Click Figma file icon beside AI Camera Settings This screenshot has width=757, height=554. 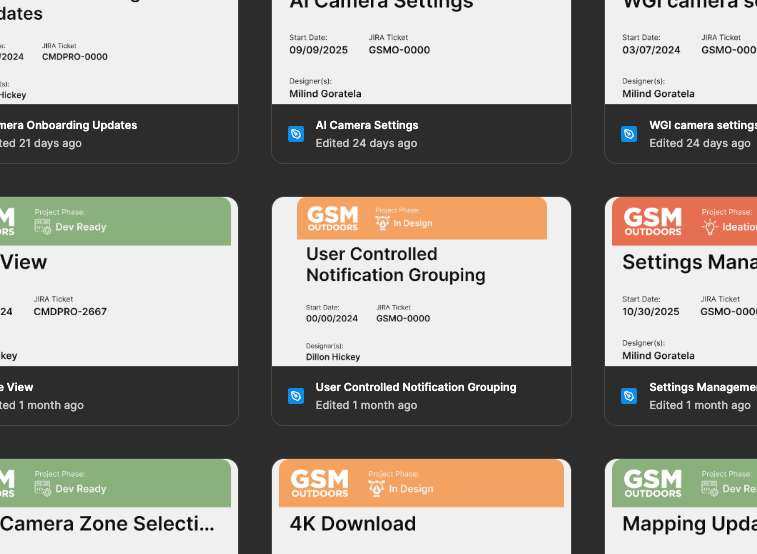tap(296, 134)
